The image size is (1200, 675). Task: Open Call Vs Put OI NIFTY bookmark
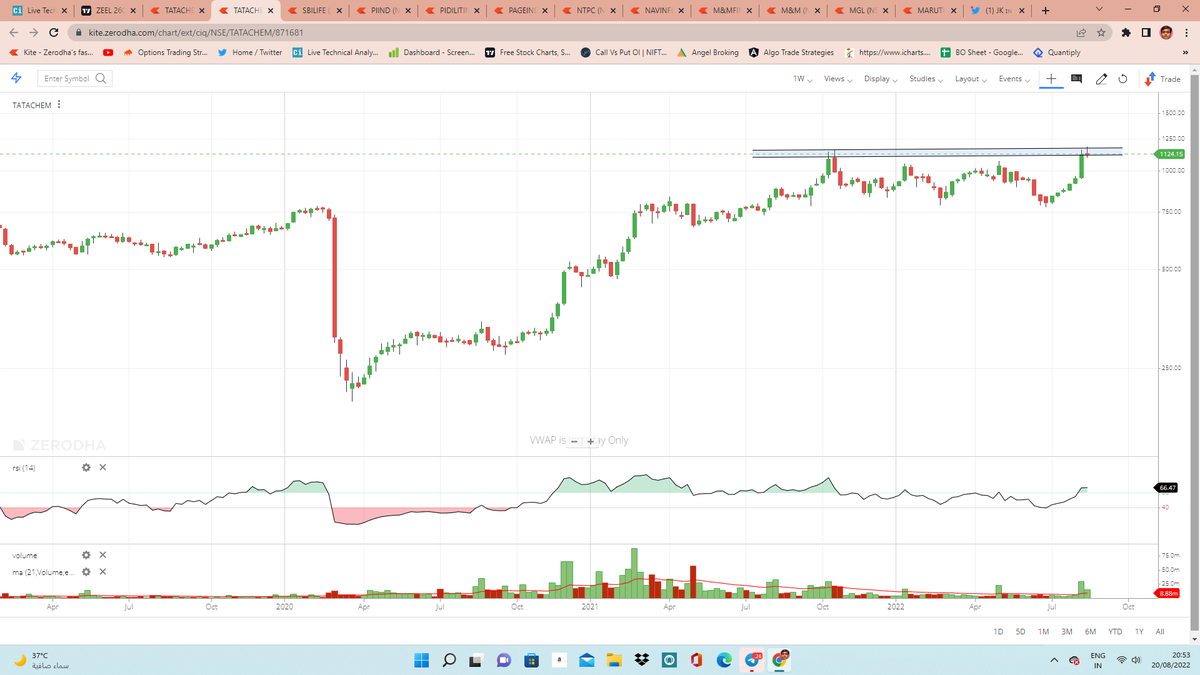point(625,52)
